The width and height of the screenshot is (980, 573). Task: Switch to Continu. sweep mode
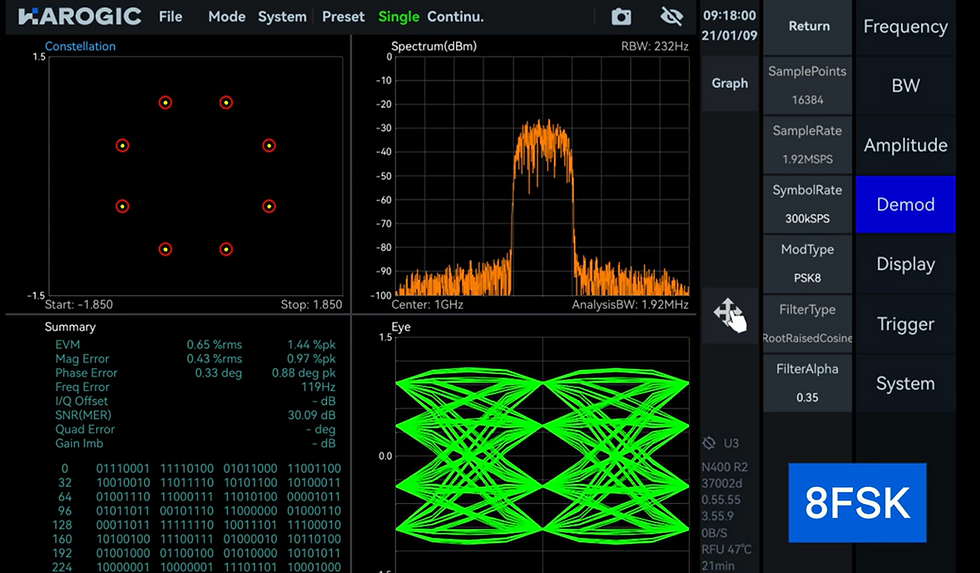click(x=455, y=17)
